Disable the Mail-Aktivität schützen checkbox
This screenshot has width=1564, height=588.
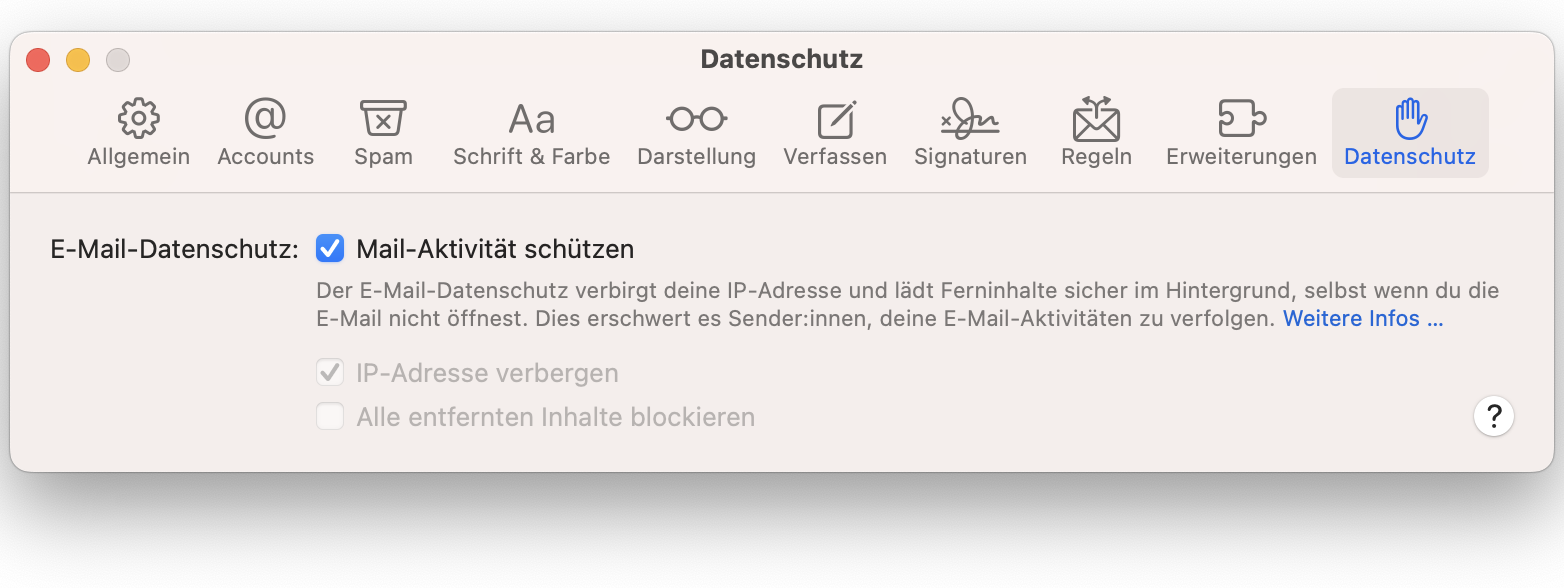coord(330,248)
